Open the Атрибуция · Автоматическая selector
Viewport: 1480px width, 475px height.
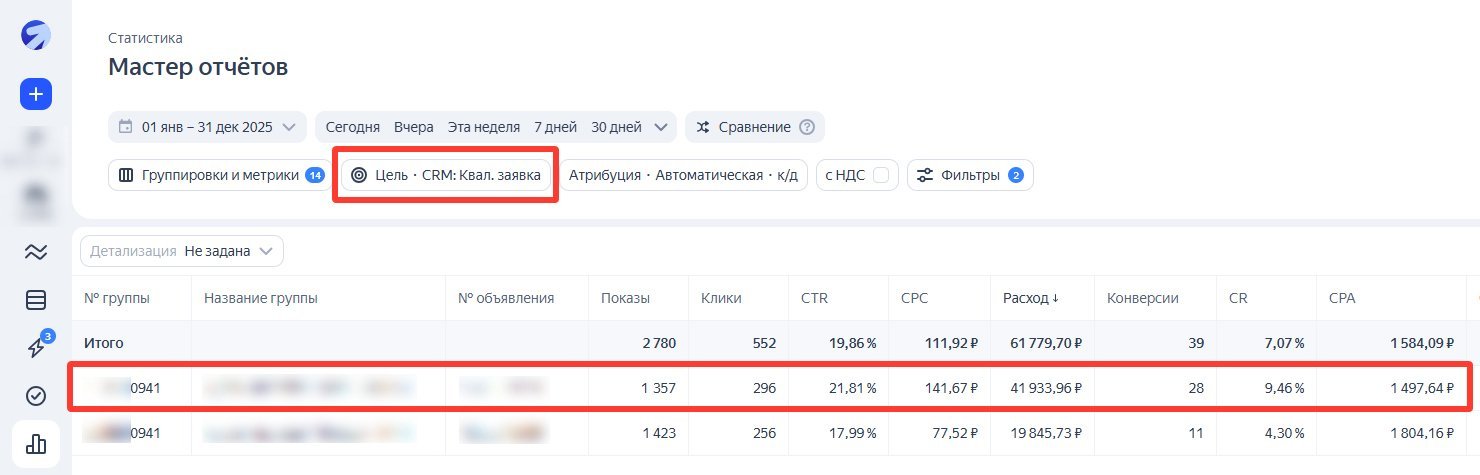pos(683,175)
